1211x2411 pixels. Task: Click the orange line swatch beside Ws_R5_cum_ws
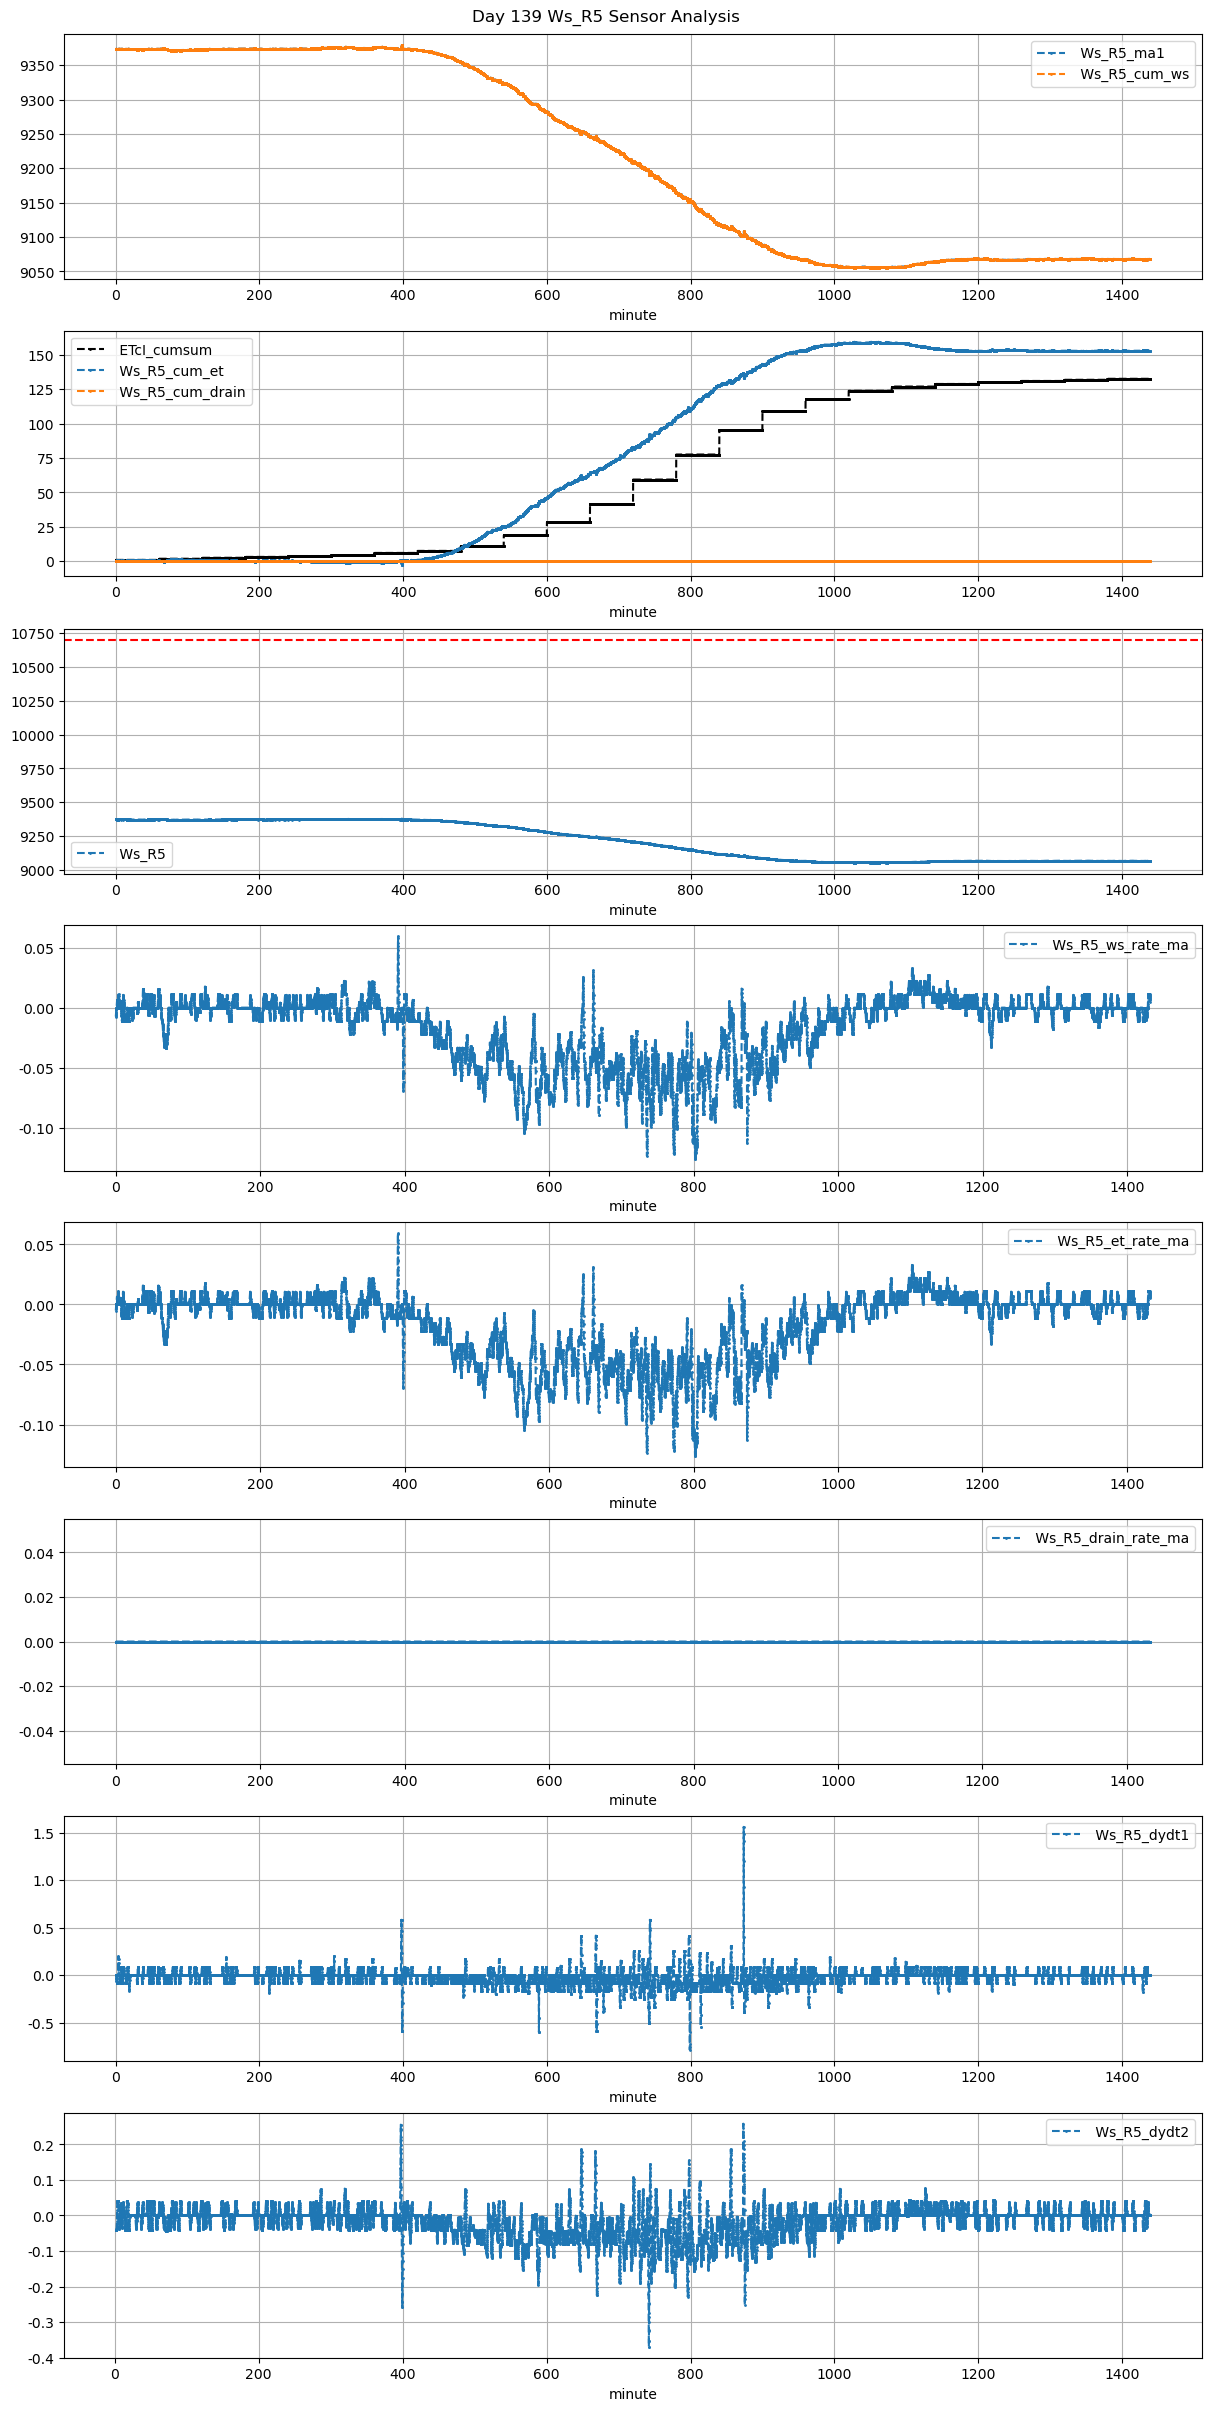[1052, 75]
